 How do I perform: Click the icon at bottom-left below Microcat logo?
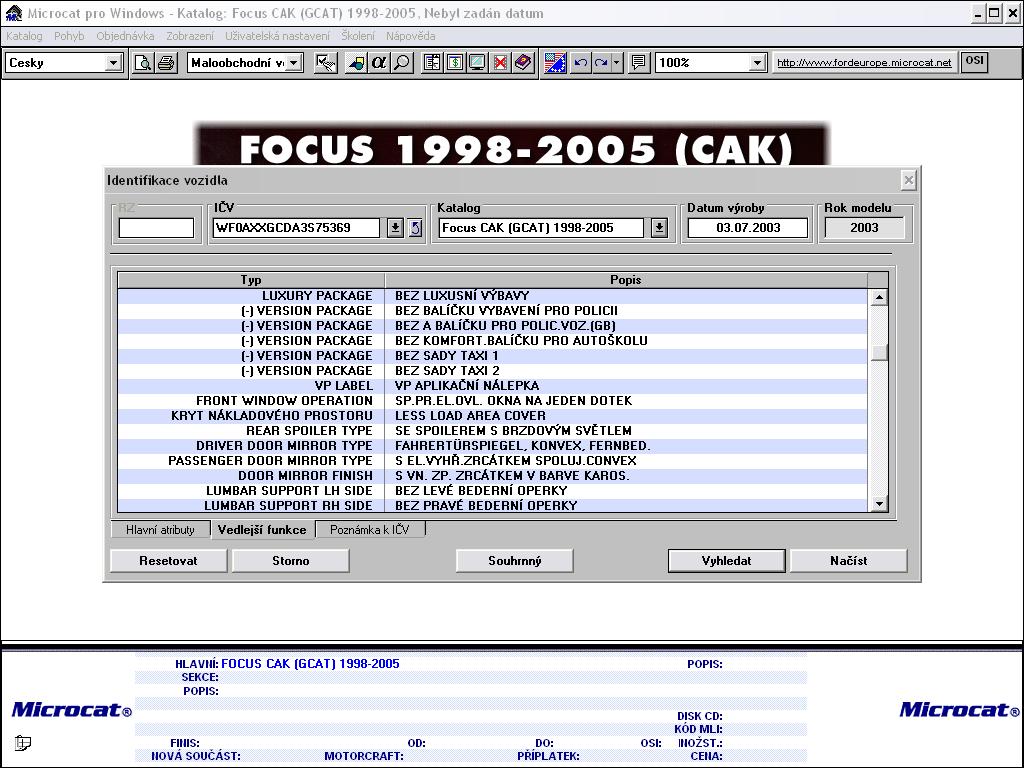click(x=23, y=743)
